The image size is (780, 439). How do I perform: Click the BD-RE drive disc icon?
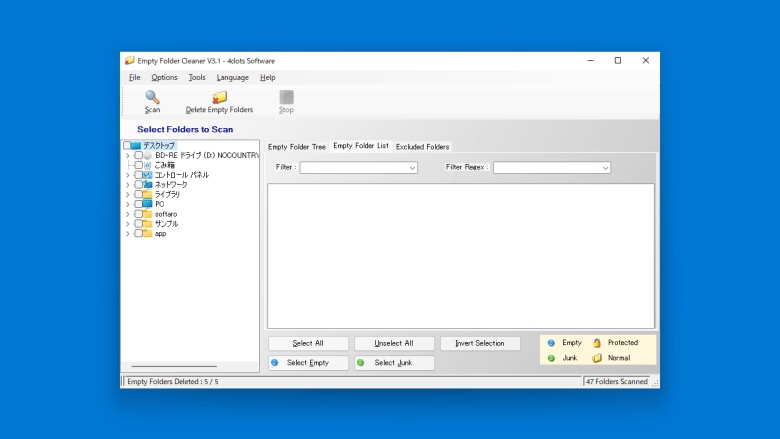tap(148, 155)
